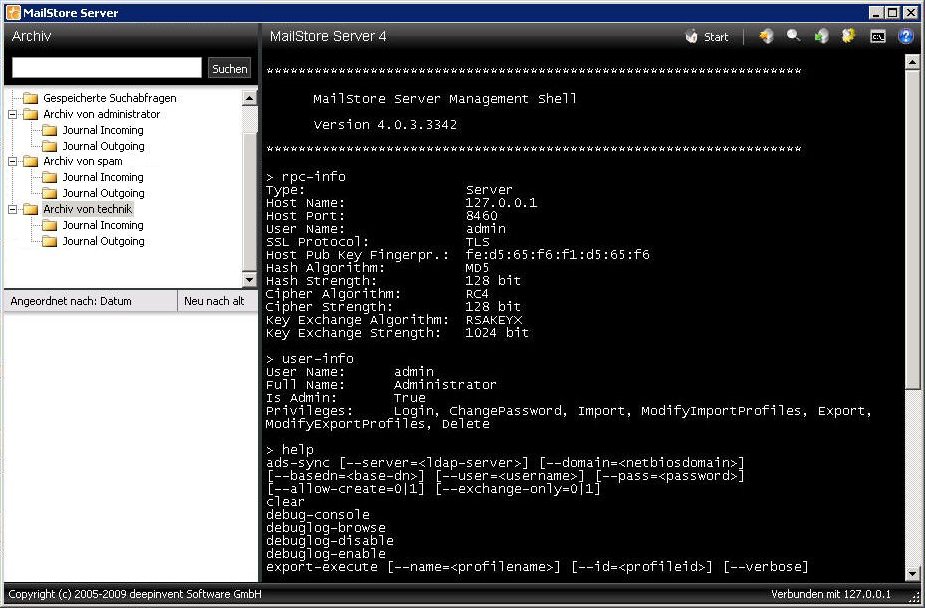Click the Cipher Algorithm value RC4
The height and width of the screenshot is (608, 925).
tap(477, 294)
